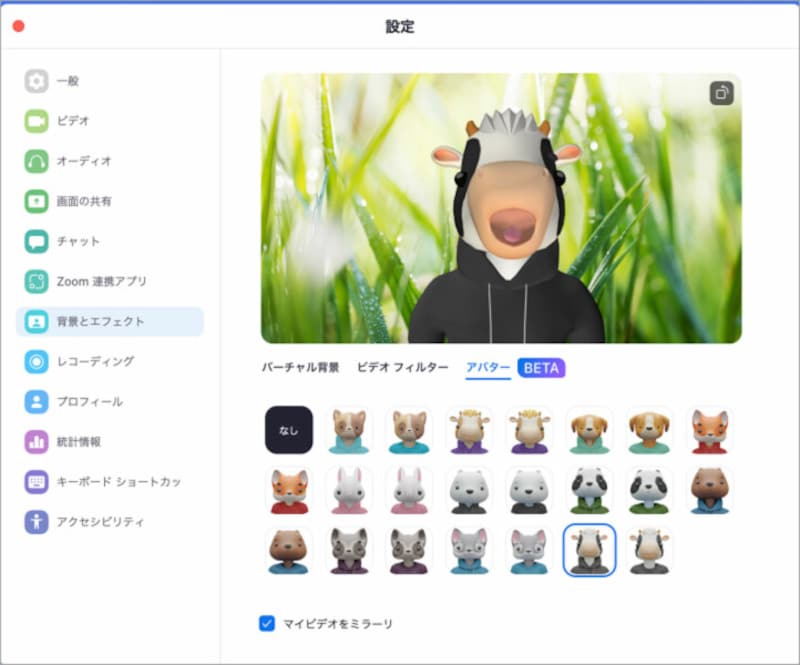Select the アバター BETA tab
The height and width of the screenshot is (665, 800).
(489, 367)
